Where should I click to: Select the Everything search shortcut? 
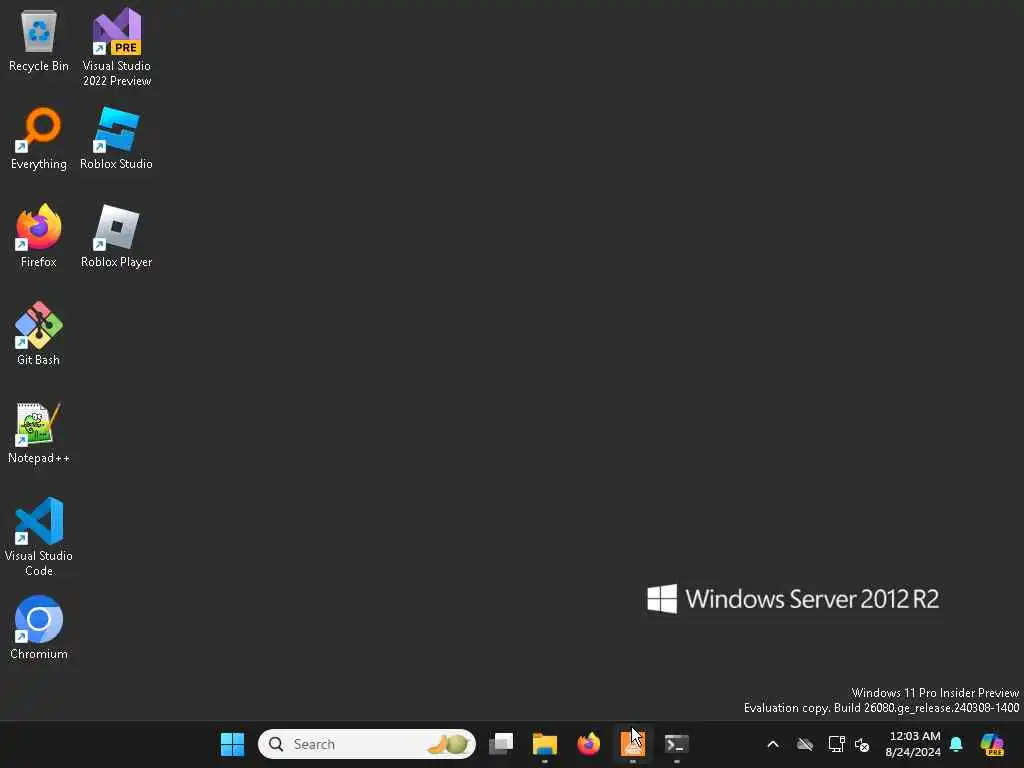coord(39,138)
